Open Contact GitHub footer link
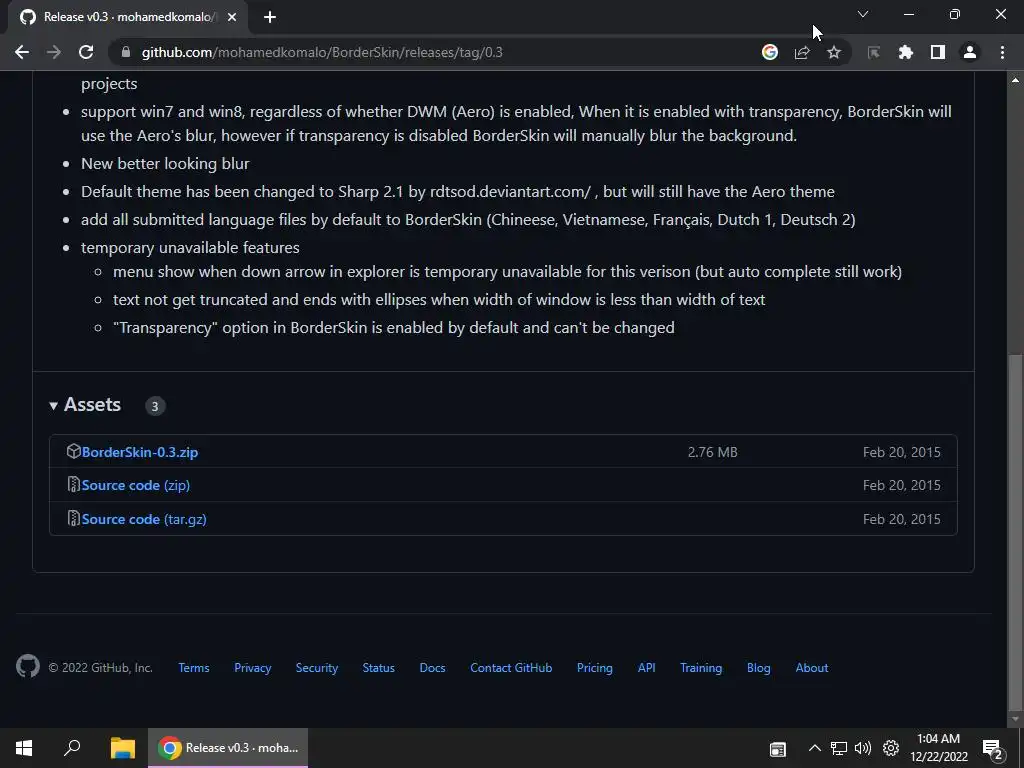 pyautogui.click(x=511, y=667)
